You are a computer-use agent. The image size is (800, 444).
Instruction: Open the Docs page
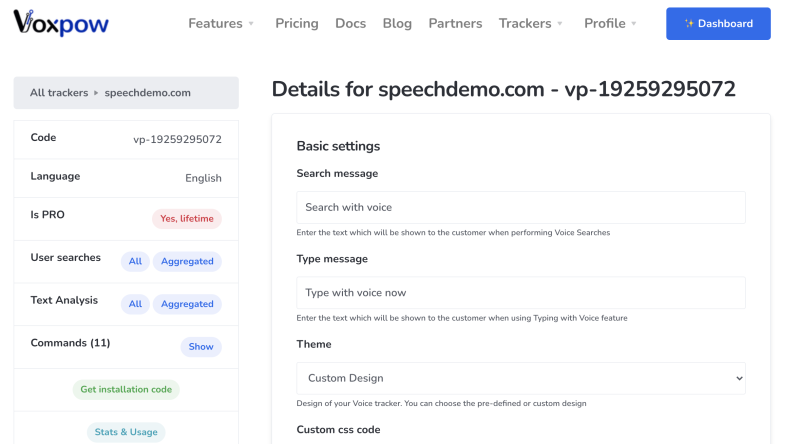(351, 23)
